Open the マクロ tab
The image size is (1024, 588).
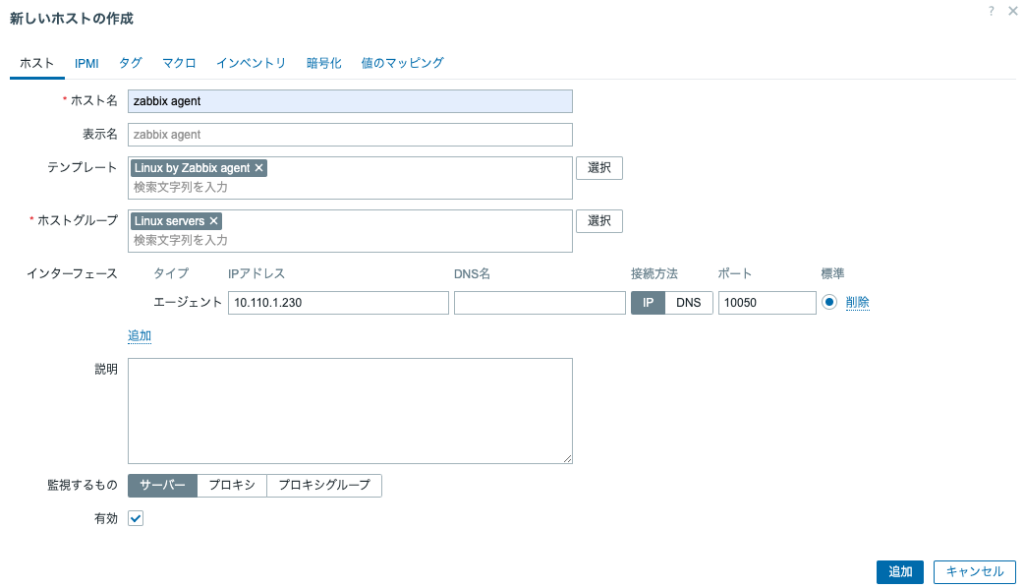pos(179,63)
